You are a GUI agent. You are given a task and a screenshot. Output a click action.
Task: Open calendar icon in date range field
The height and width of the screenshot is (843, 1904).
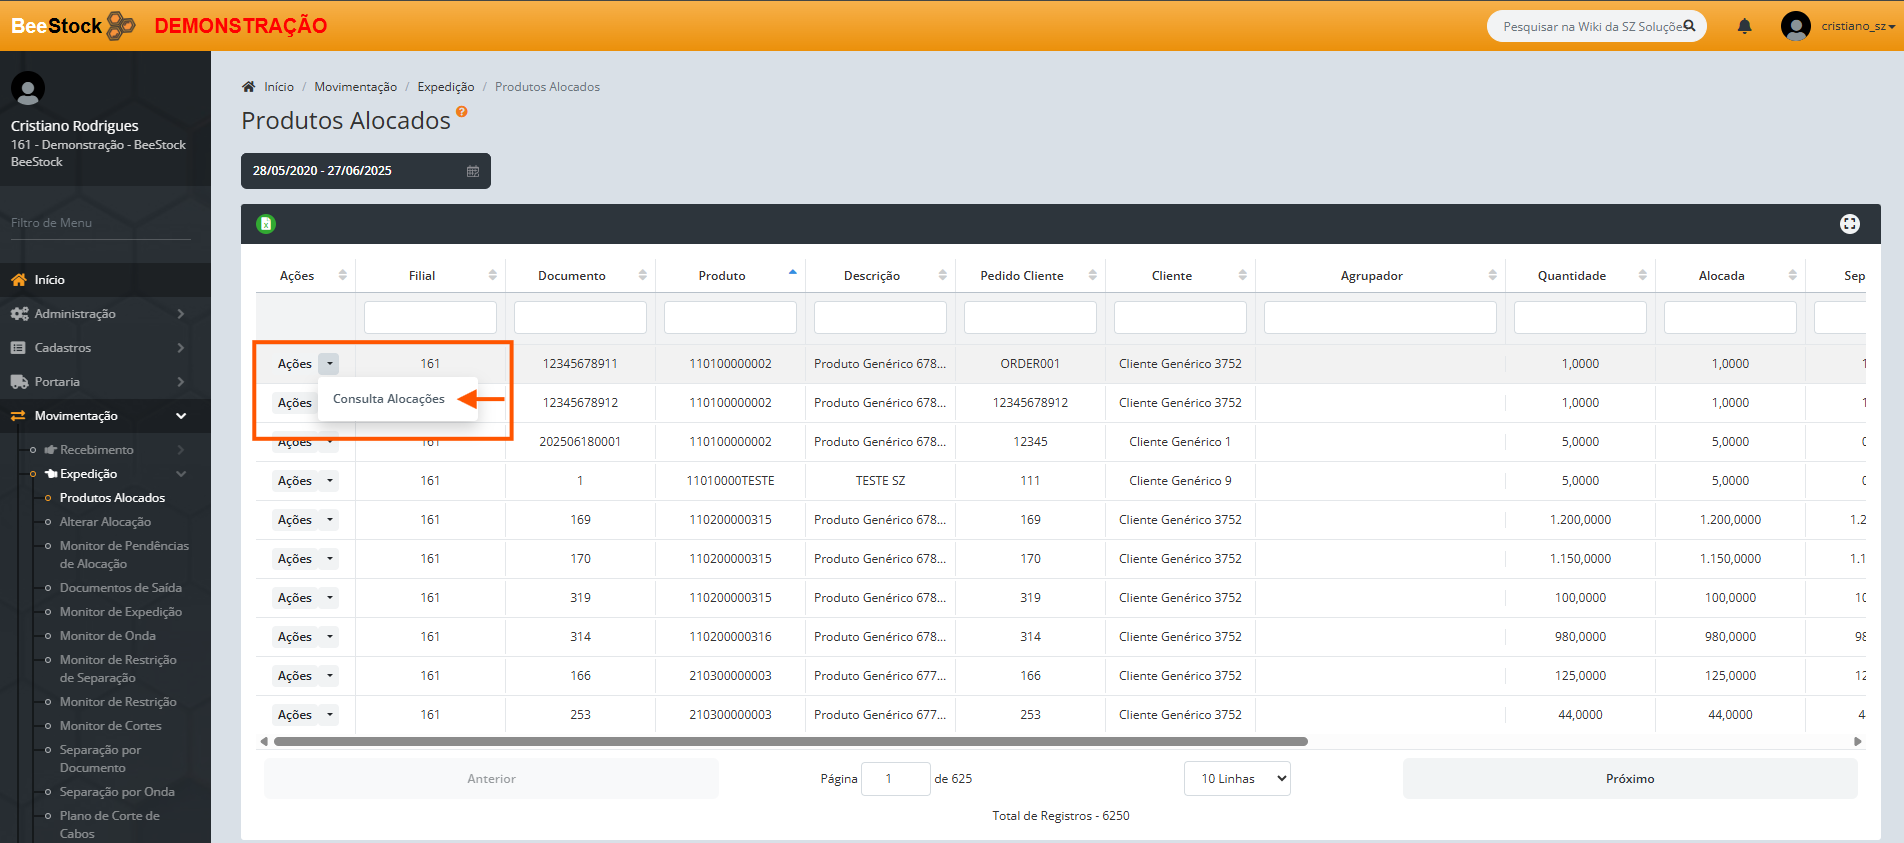pyautogui.click(x=473, y=171)
